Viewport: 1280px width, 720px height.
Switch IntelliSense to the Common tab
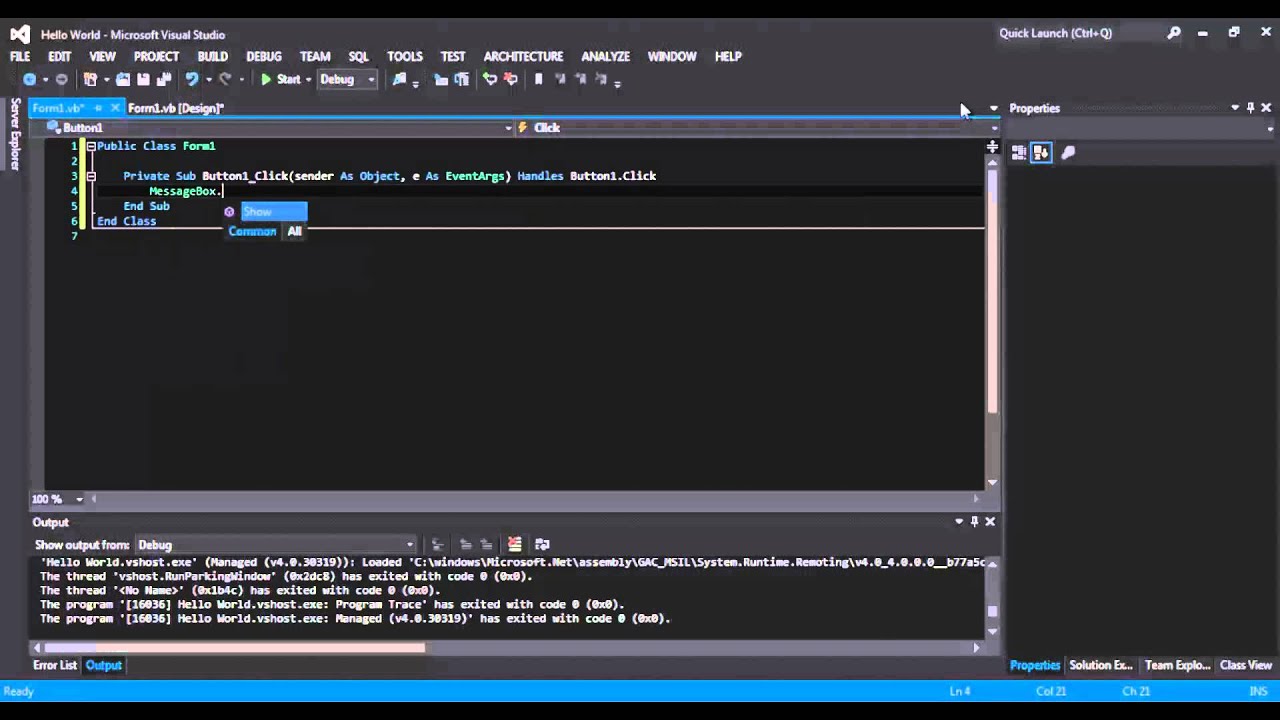tap(252, 231)
